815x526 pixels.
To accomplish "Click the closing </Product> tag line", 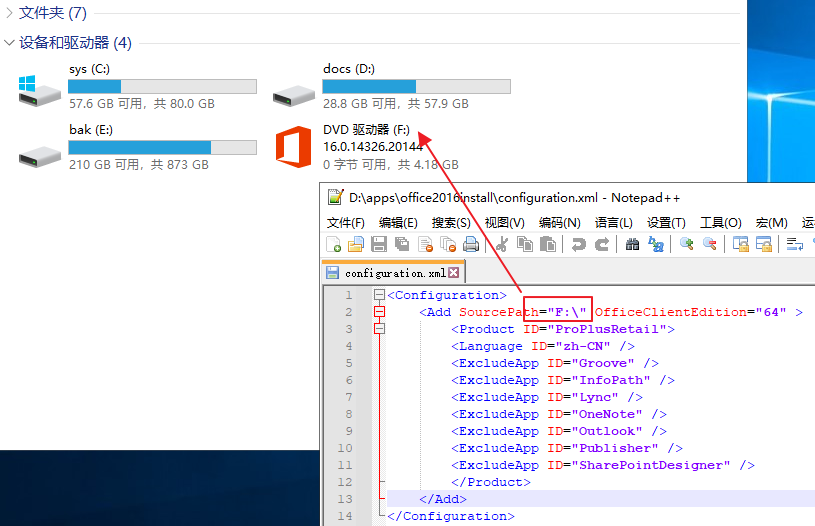I will tap(491, 482).
